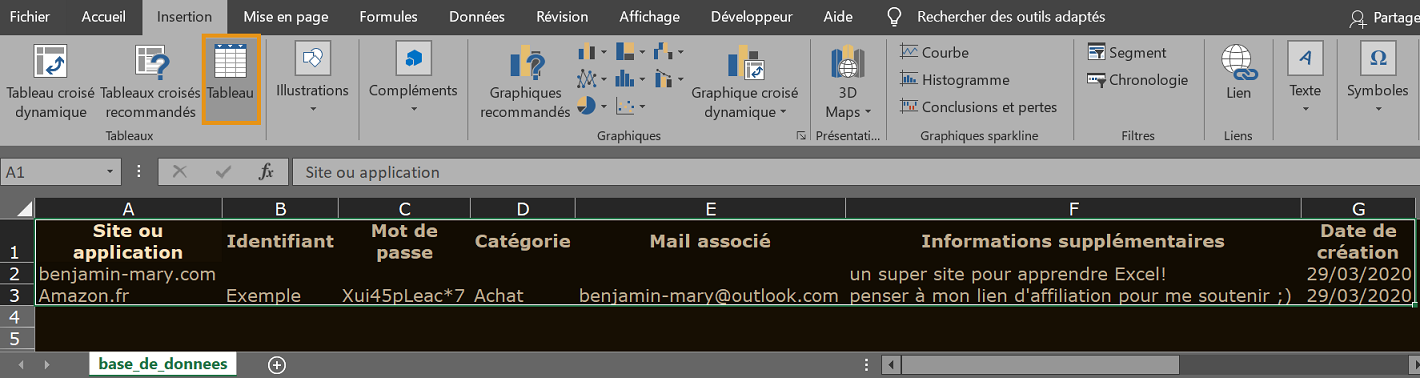Screen dimensions: 1420x378
Task: Click the formula bar confirm checkmark
Action: click(x=223, y=172)
